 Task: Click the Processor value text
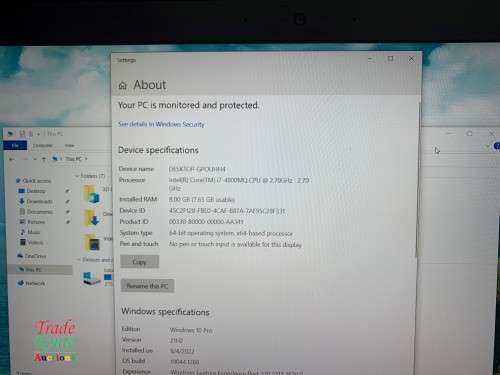tap(239, 184)
